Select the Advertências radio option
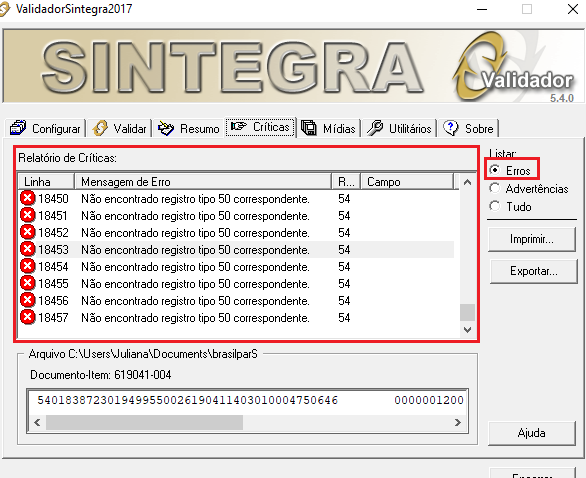 point(495,188)
